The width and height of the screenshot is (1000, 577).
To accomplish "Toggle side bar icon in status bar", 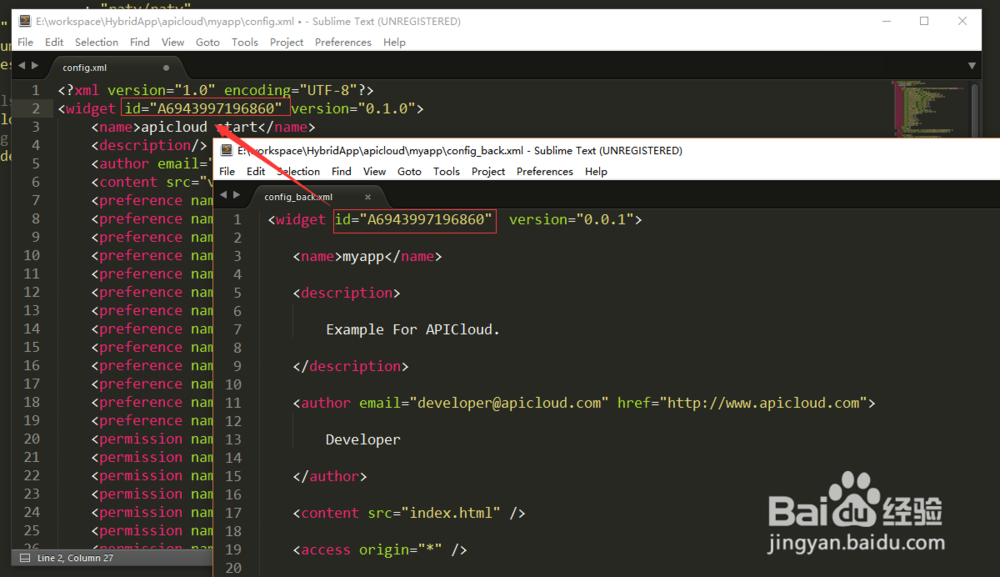I will coord(25,558).
